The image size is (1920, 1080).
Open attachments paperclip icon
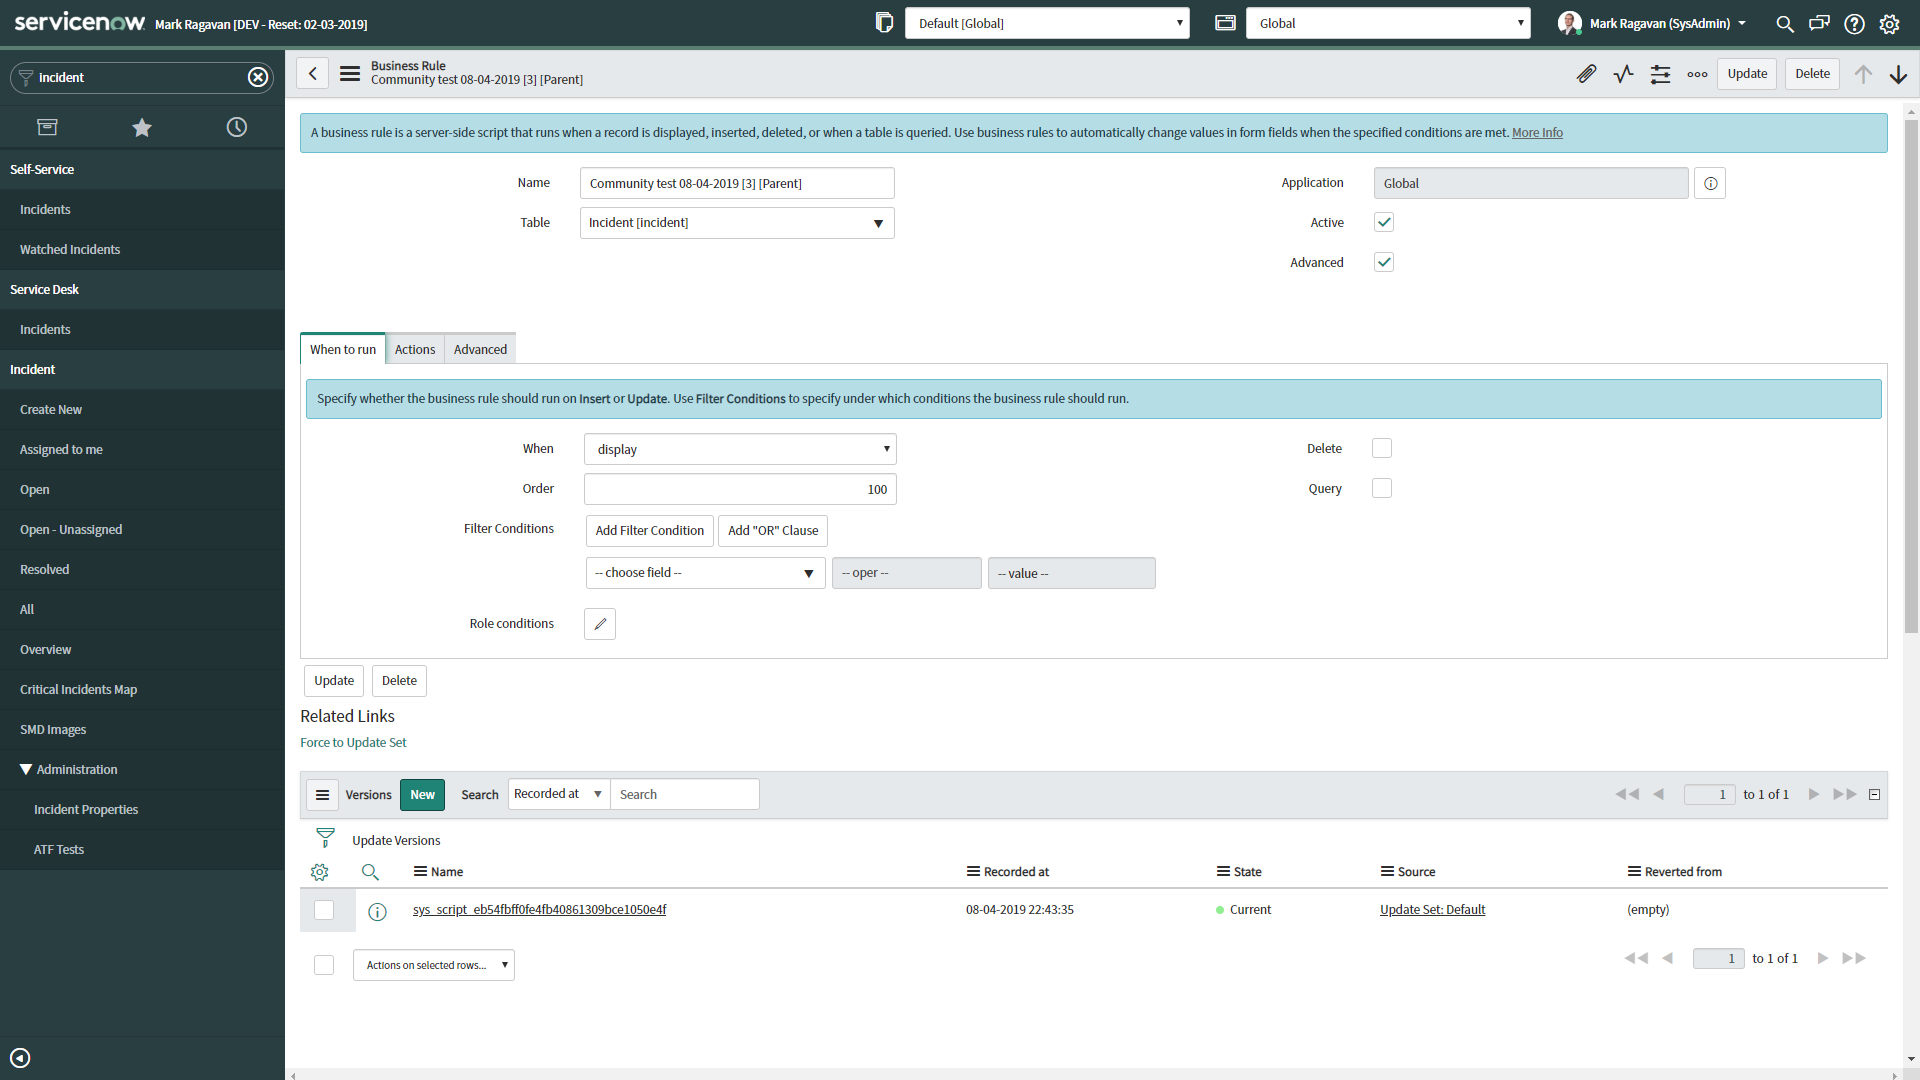[1587, 74]
